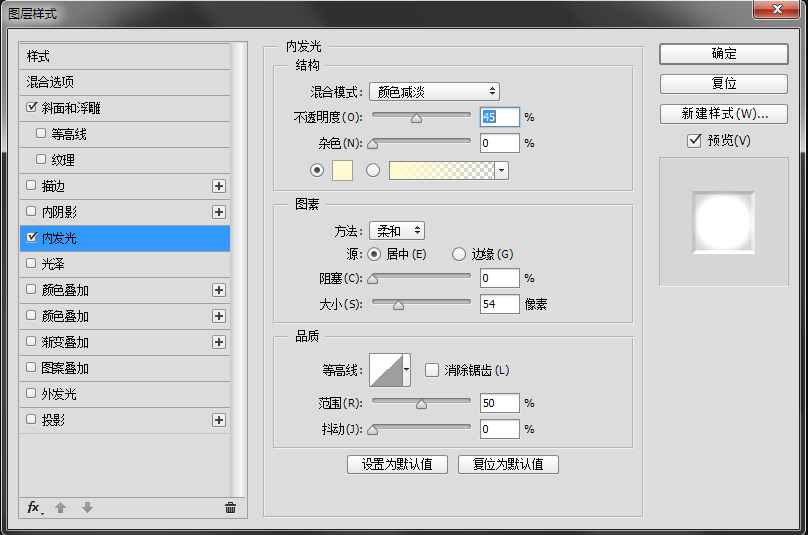Screen dimensions: 808x535
Task: Add another 内阴影 effect with plus icon
Action: tap(219, 212)
